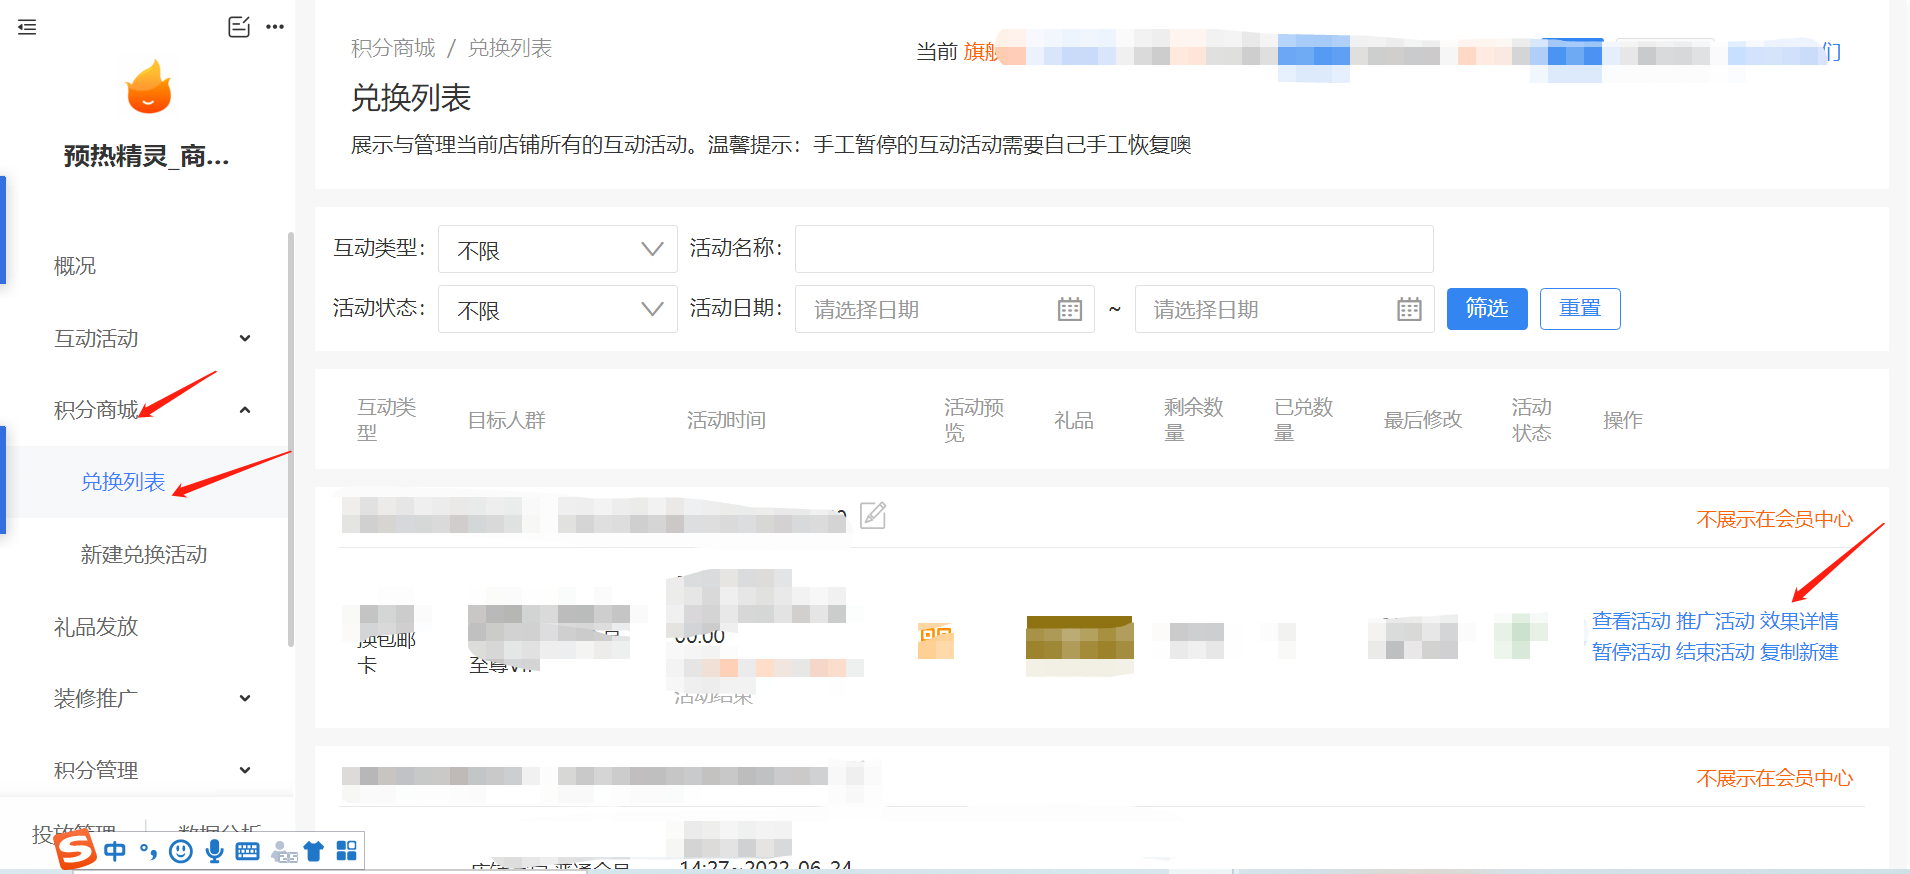Click the 礼品 column header

click(1074, 420)
